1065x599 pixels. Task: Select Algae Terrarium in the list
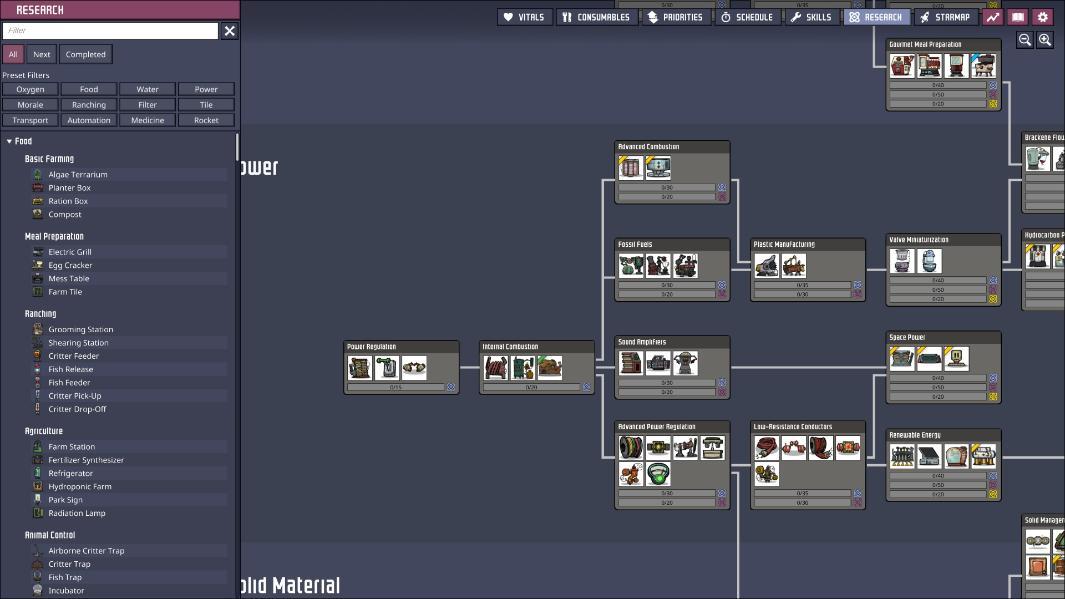pyautogui.click(x=129, y=175)
